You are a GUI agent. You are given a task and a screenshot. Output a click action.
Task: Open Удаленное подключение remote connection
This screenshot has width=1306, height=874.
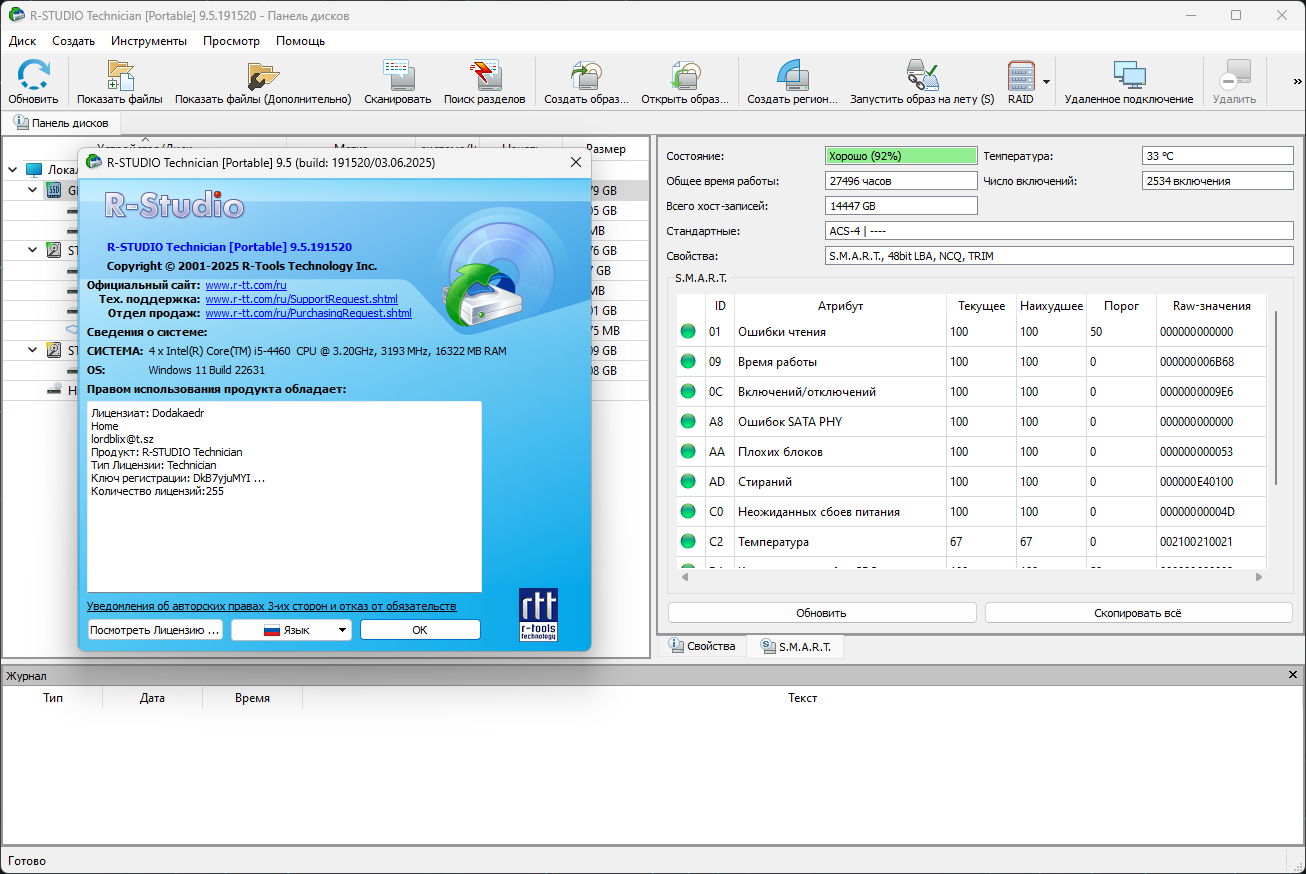(x=1129, y=77)
